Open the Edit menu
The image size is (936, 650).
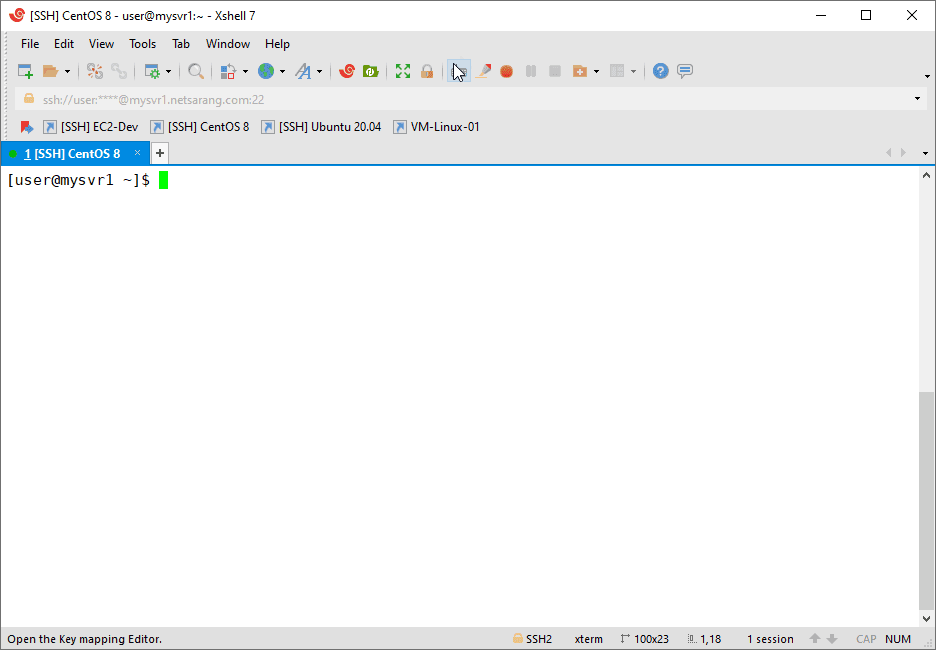click(x=64, y=44)
